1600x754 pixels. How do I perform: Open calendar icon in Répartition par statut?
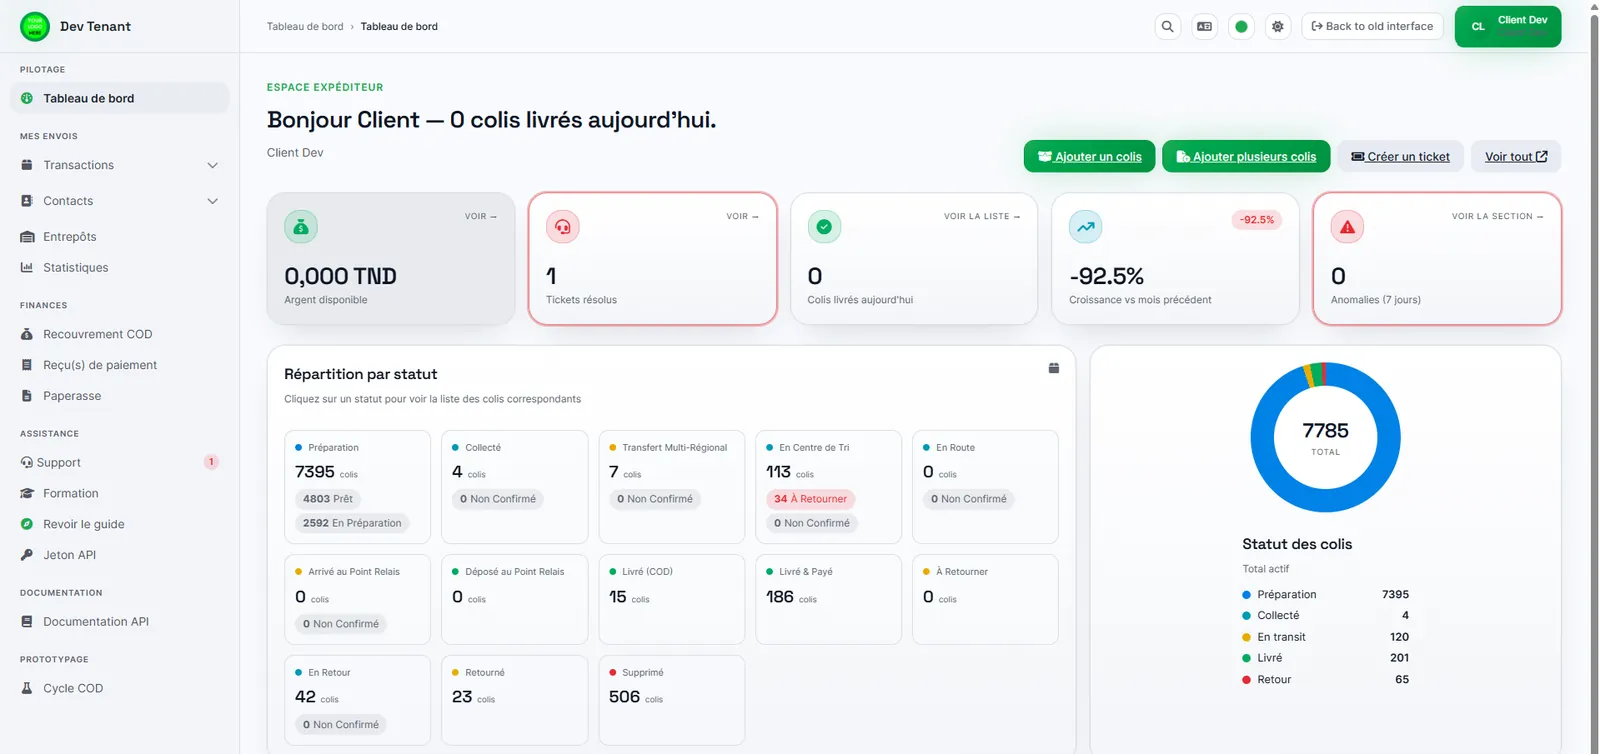pos(1054,368)
